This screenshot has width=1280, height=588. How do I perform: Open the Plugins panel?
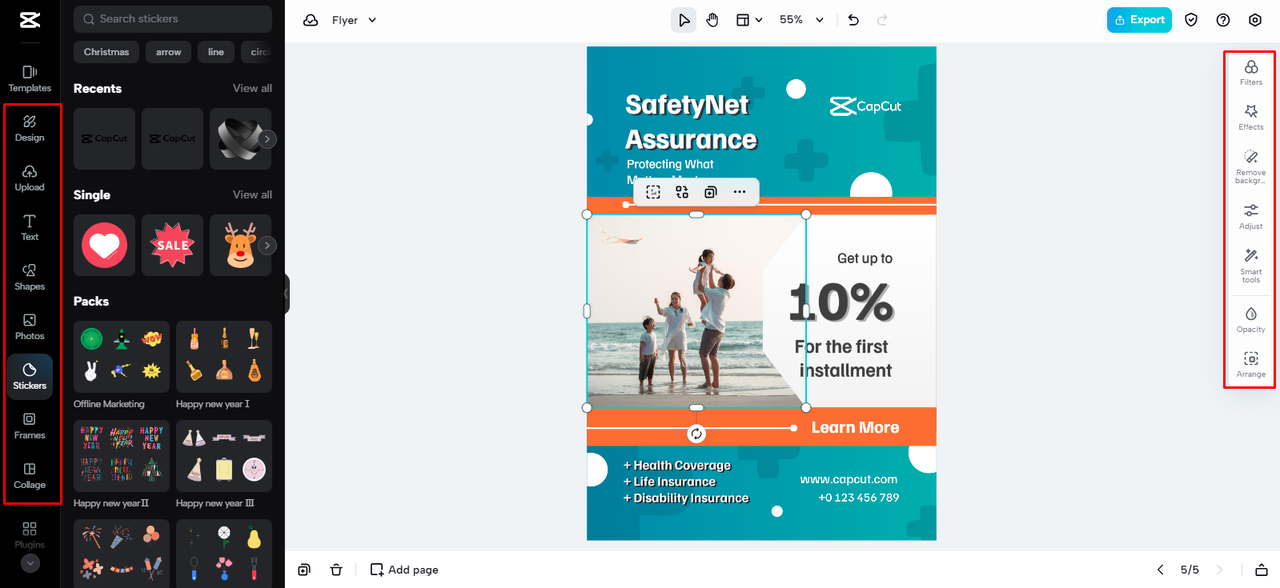pyautogui.click(x=30, y=534)
